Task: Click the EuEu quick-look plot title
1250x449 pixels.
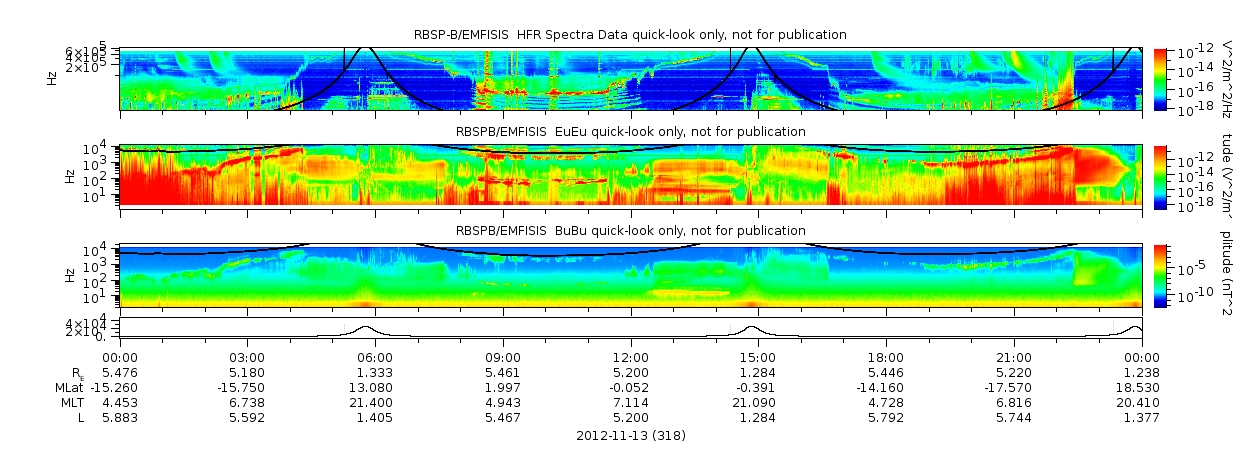Action: [x=630, y=132]
